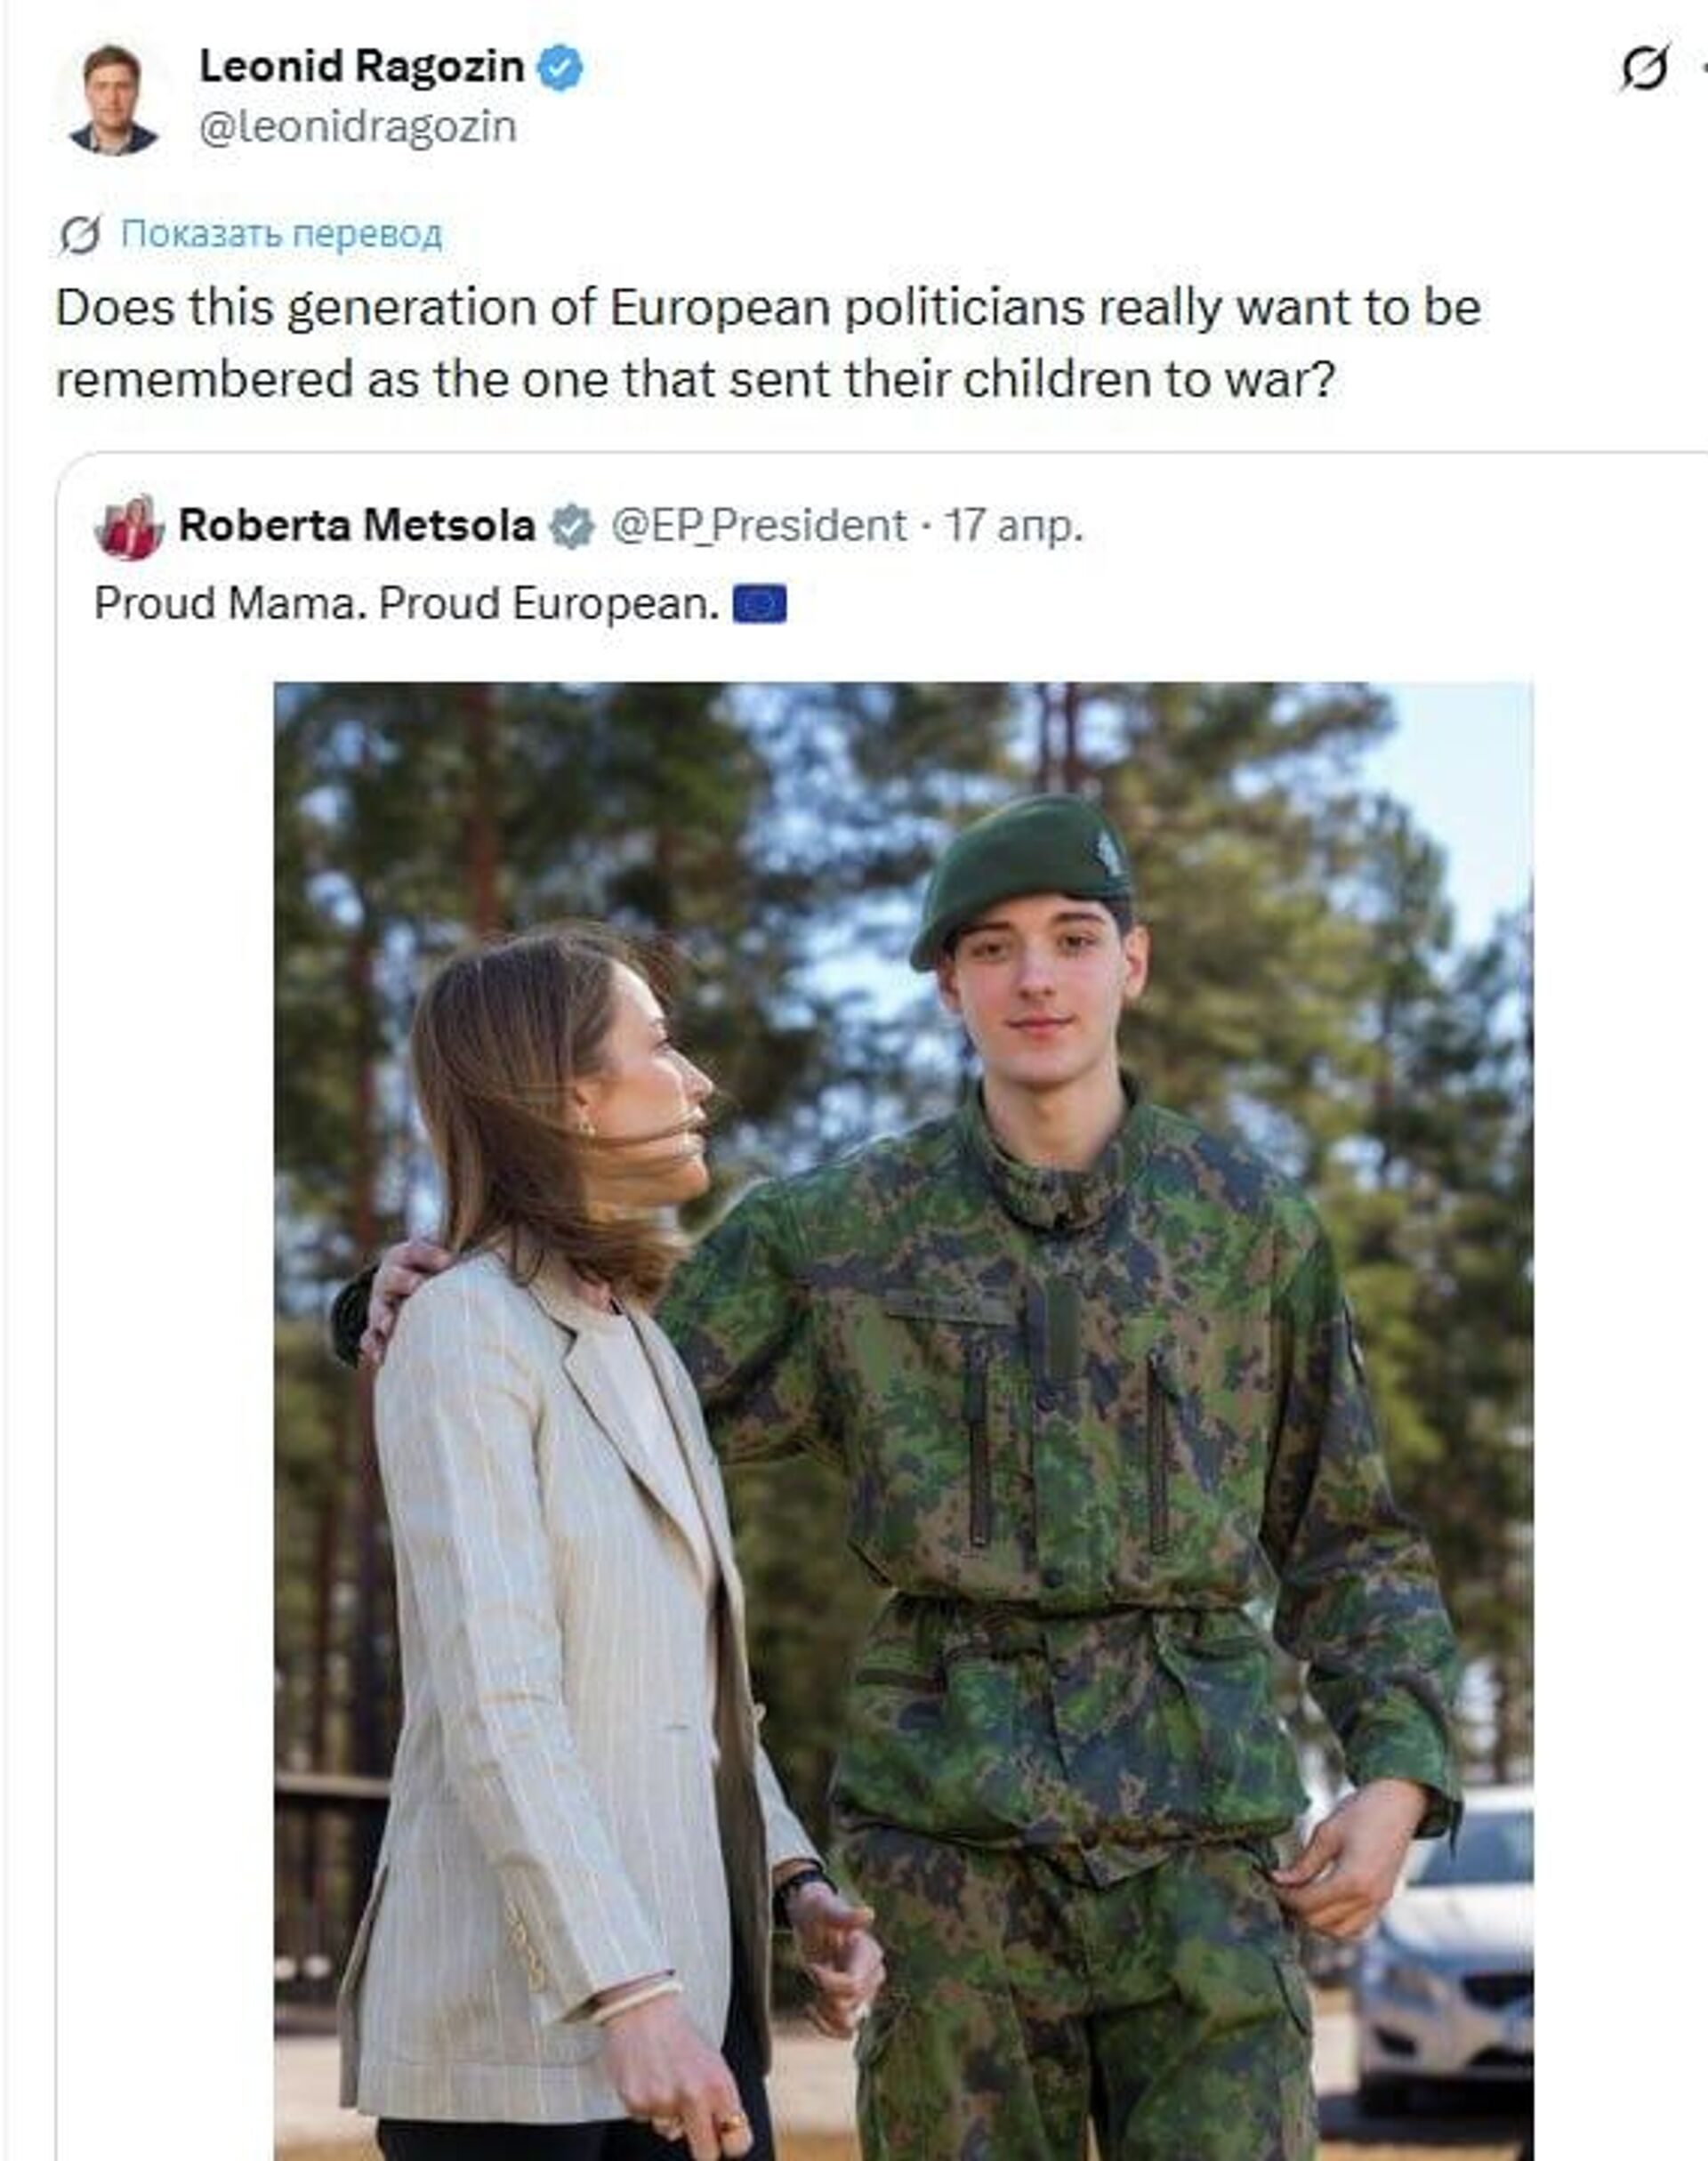Click Leonid Ragozin's blue verified badge
Screen dimensions: 1708x2161
[x=560, y=68]
